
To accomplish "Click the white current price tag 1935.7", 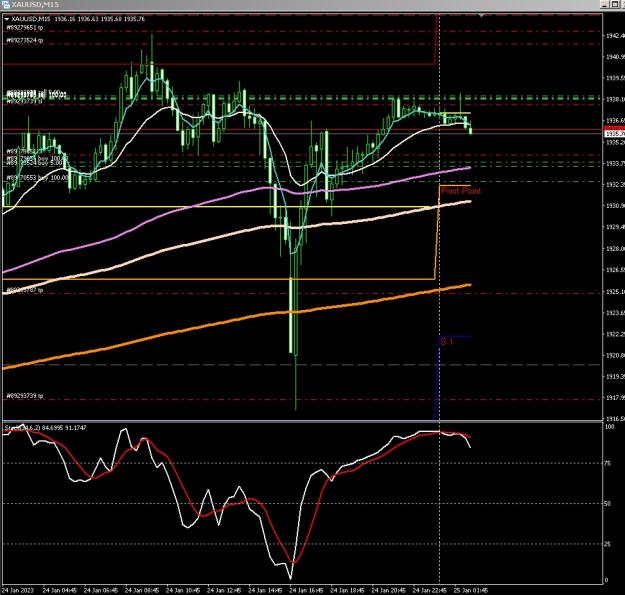I will [x=615, y=134].
